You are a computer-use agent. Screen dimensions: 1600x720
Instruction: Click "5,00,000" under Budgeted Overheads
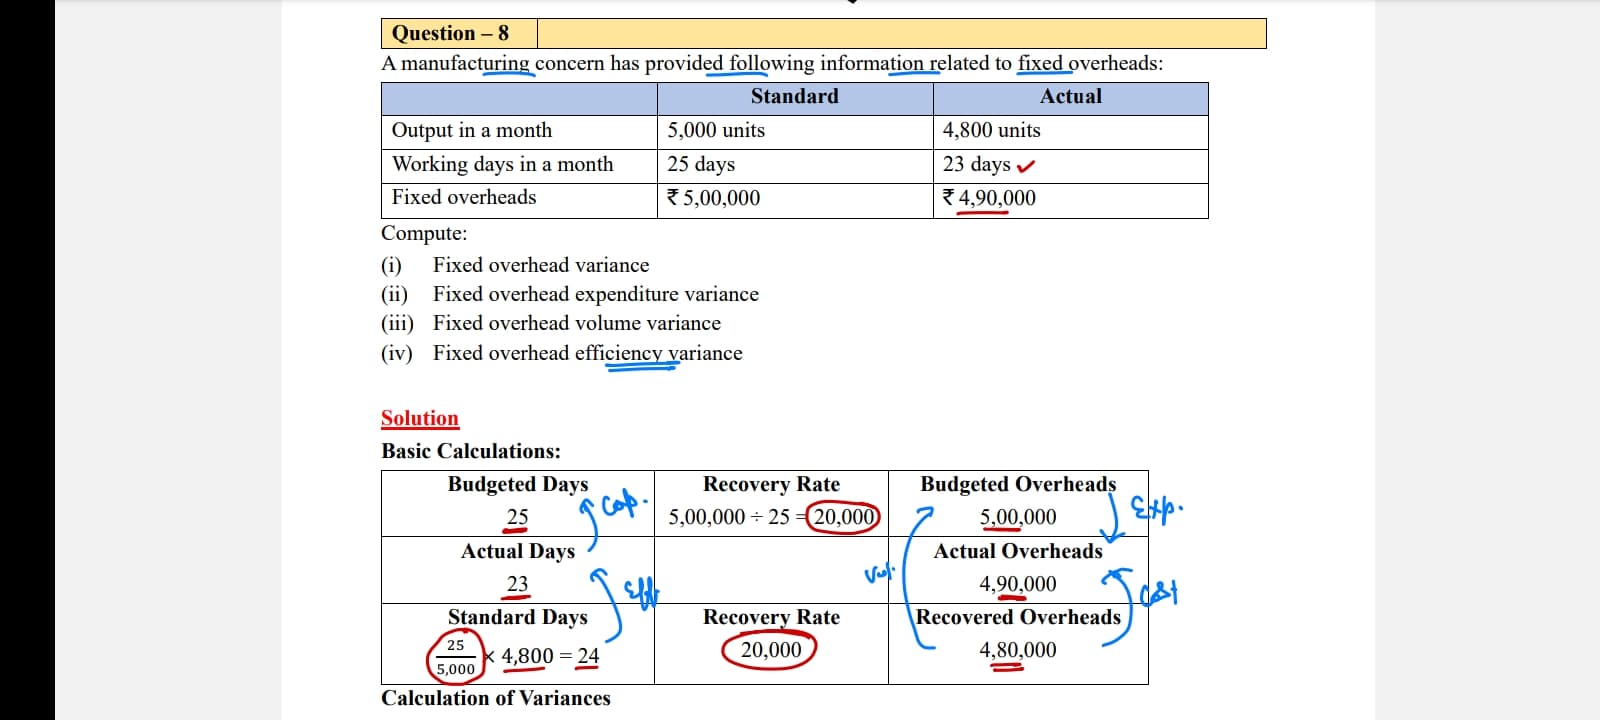[1018, 517]
